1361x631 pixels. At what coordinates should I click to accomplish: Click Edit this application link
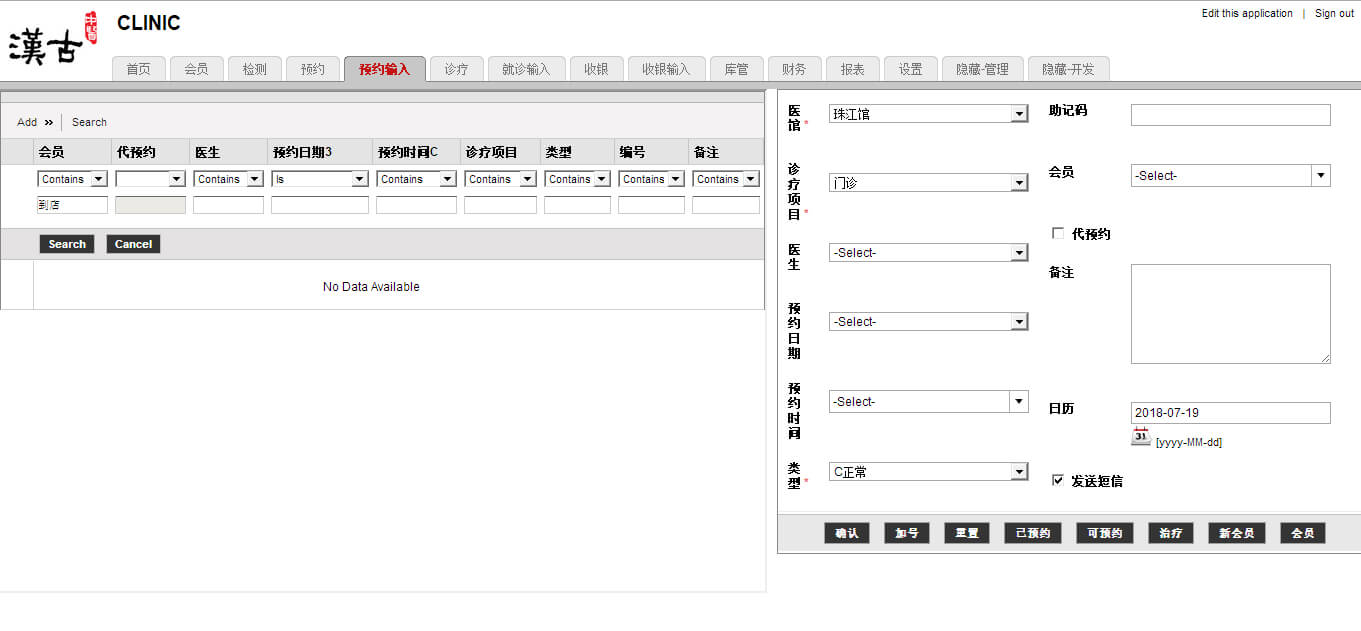coord(1246,14)
